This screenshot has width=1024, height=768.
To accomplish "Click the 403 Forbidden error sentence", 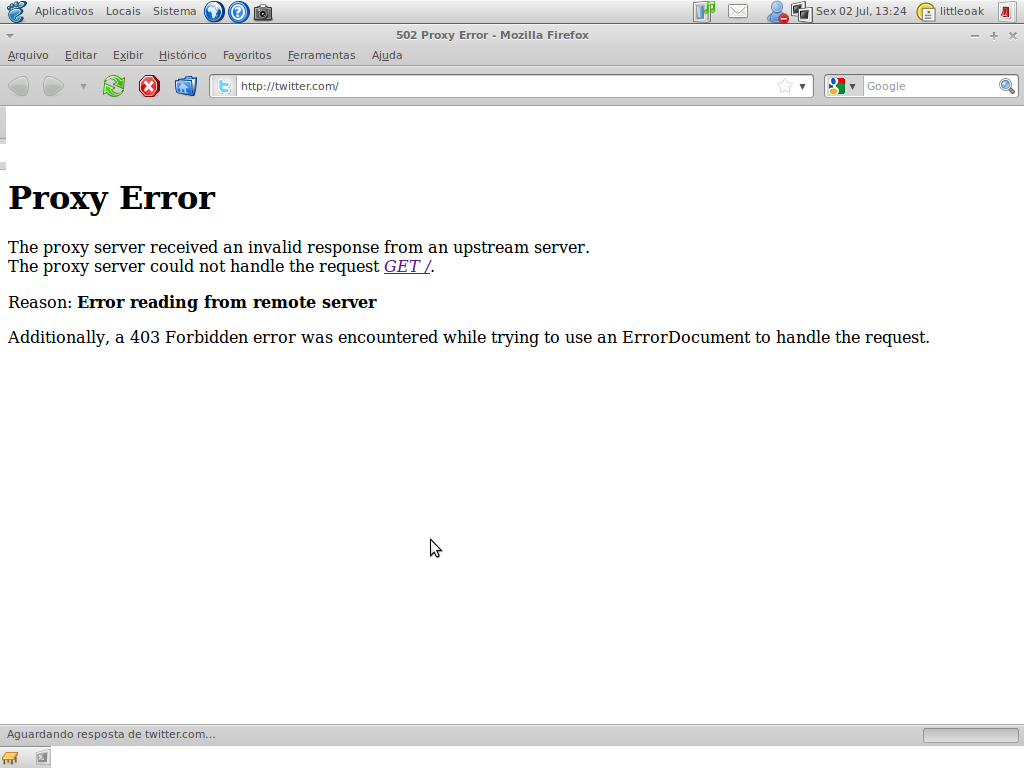I will click(468, 338).
